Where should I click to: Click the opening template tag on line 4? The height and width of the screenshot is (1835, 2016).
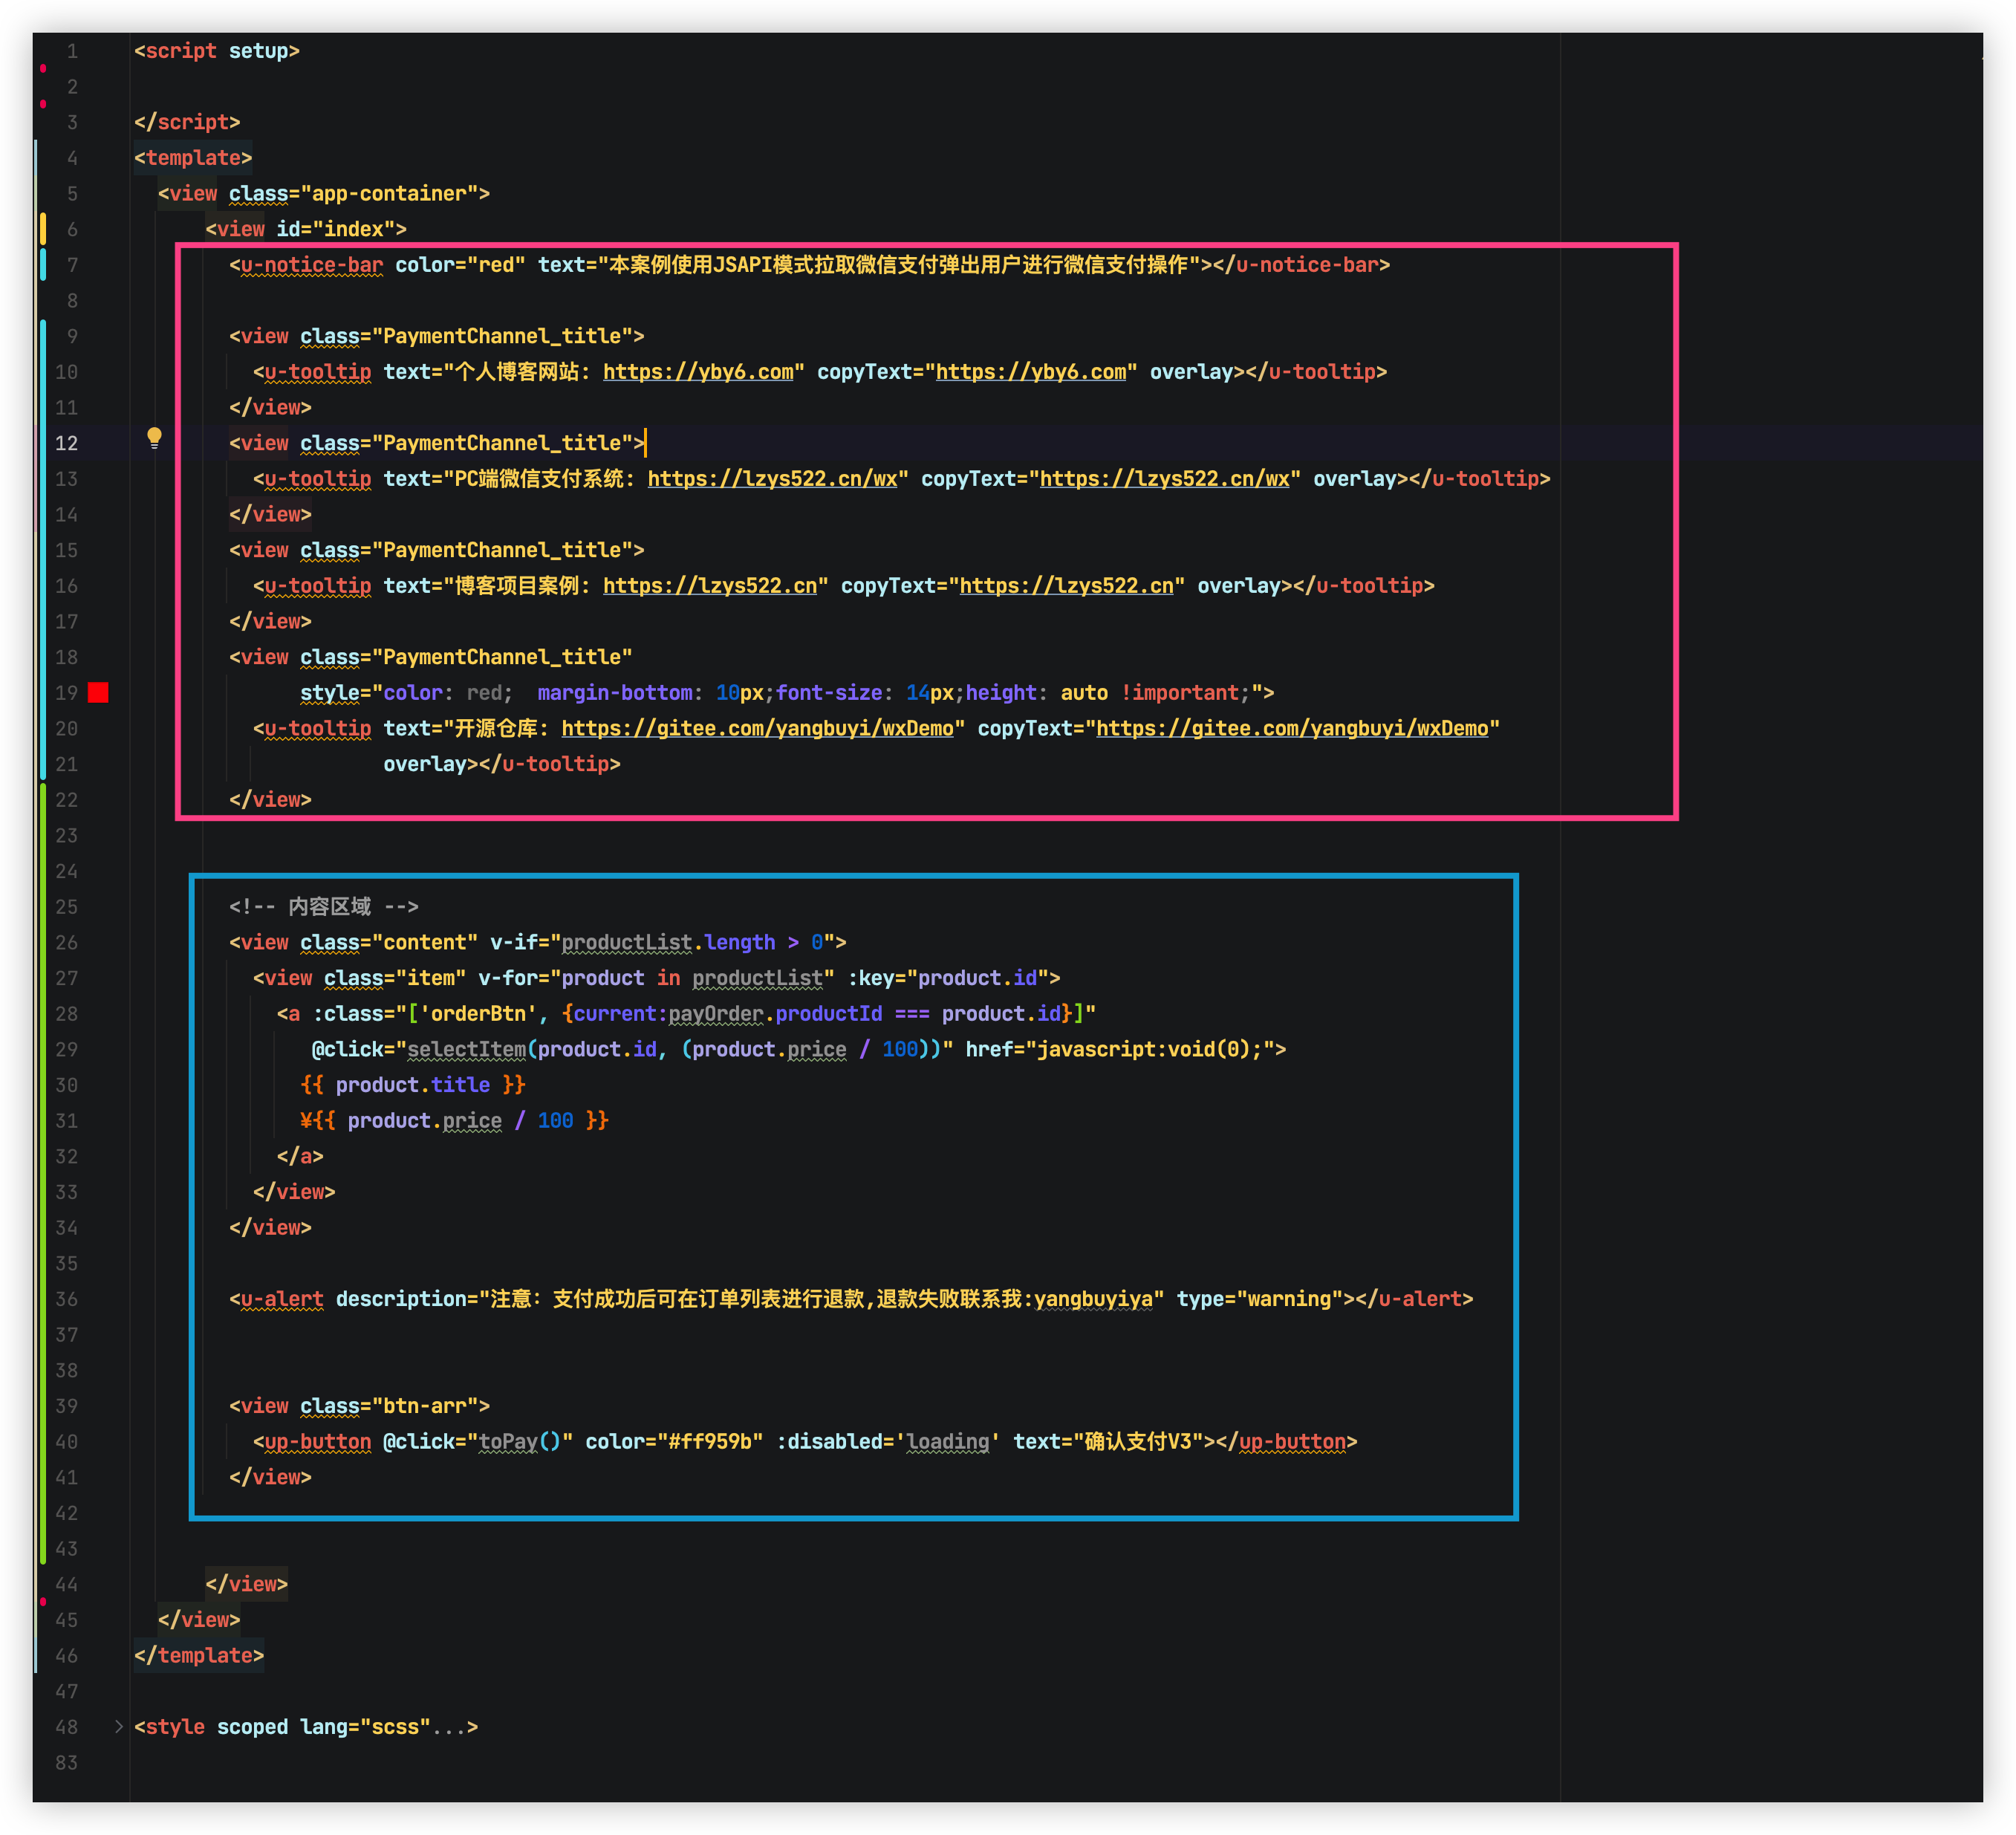coord(193,158)
